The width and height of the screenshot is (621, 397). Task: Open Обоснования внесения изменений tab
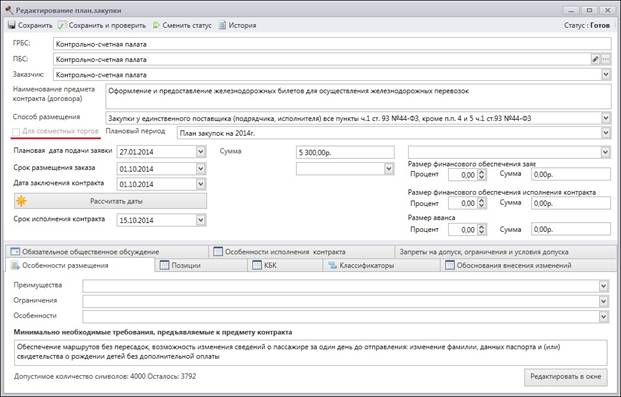pyautogui.click(x=528, y=265)
